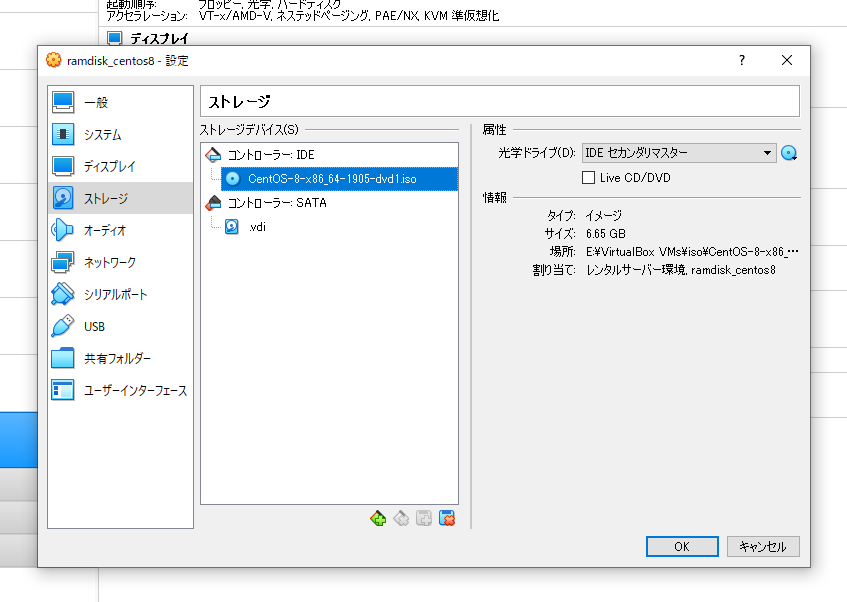Click the help question mark in title bar
The width and height of the screenshot is (847, 602).
742,60
